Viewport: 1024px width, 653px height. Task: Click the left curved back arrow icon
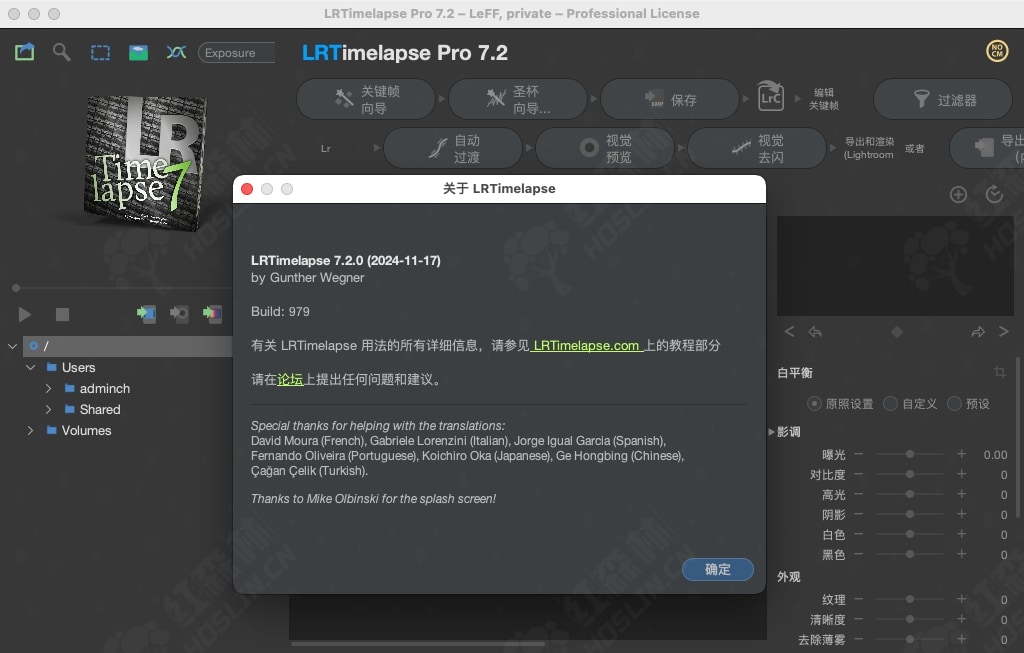(x=815, y=332)
